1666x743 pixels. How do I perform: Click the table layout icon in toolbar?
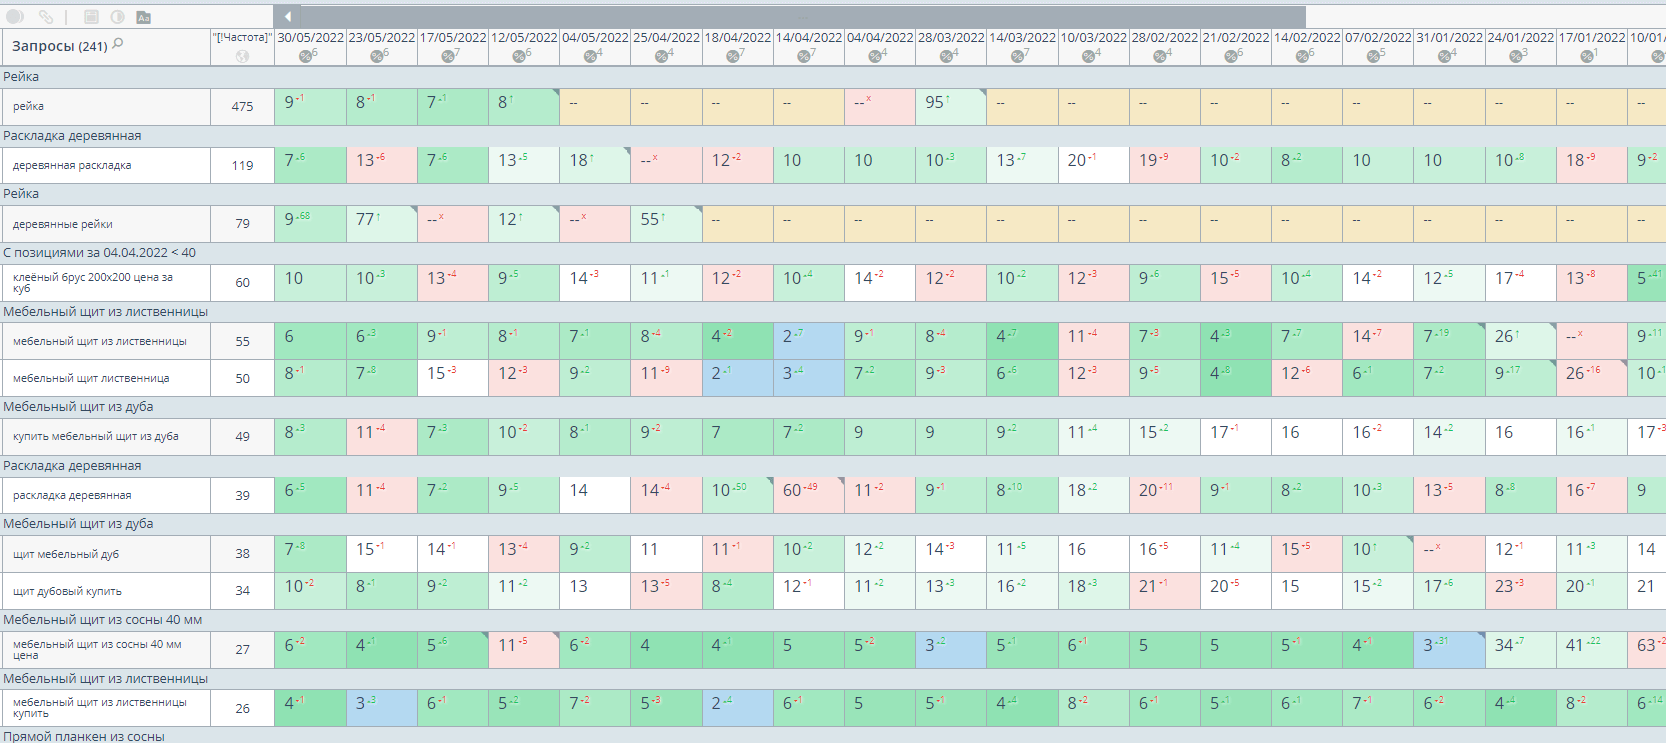91,17
